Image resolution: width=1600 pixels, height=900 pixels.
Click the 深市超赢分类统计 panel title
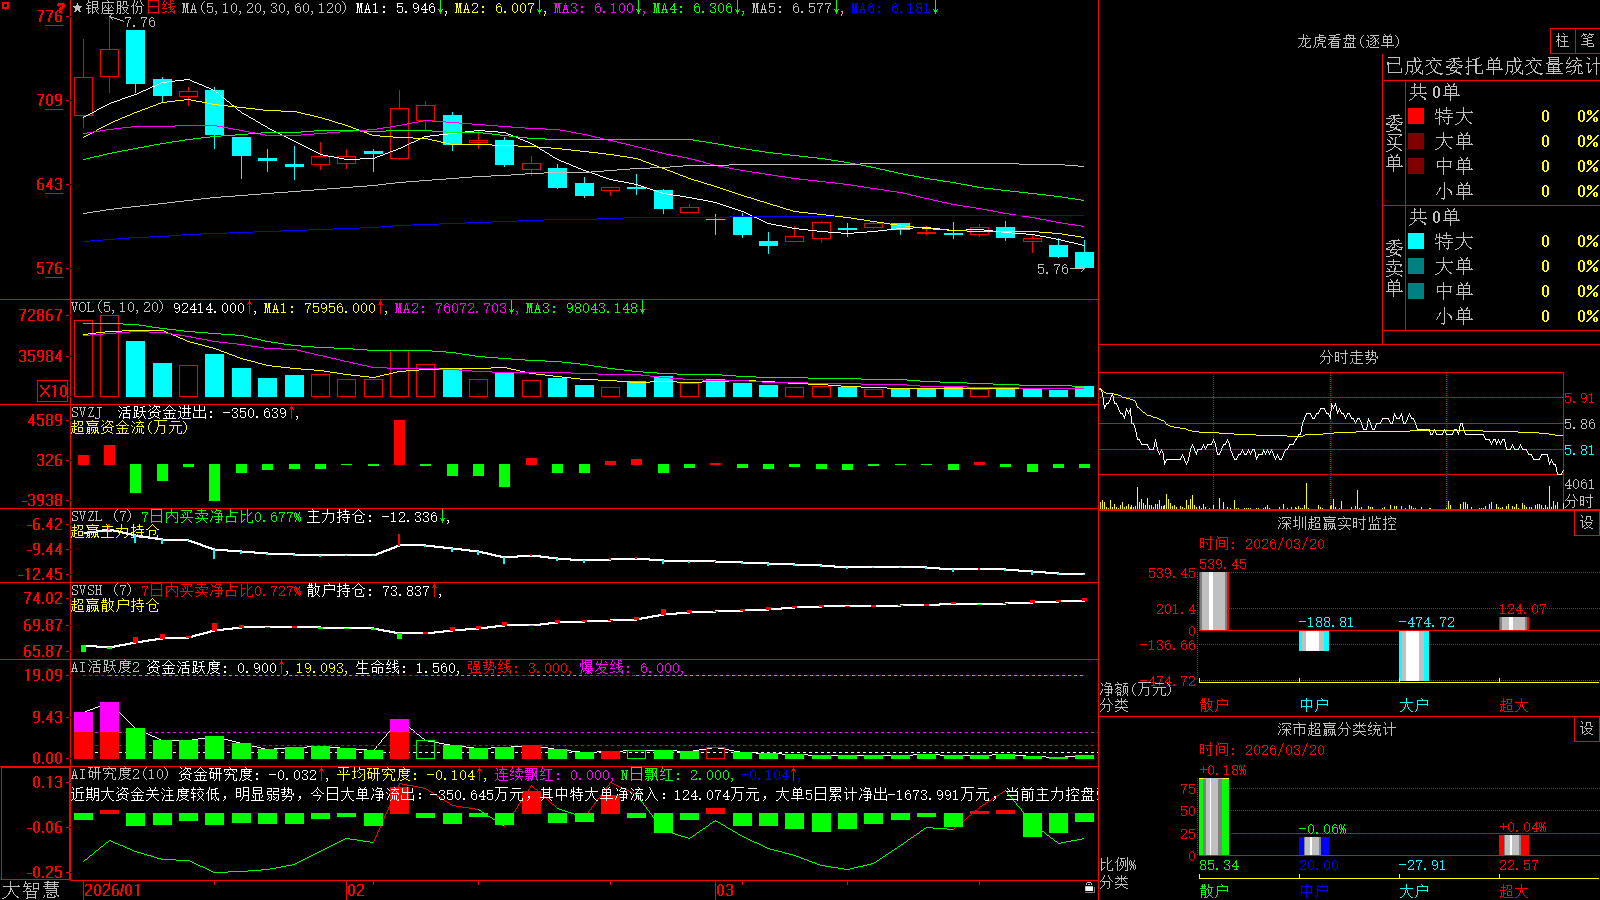[1336, 729]
